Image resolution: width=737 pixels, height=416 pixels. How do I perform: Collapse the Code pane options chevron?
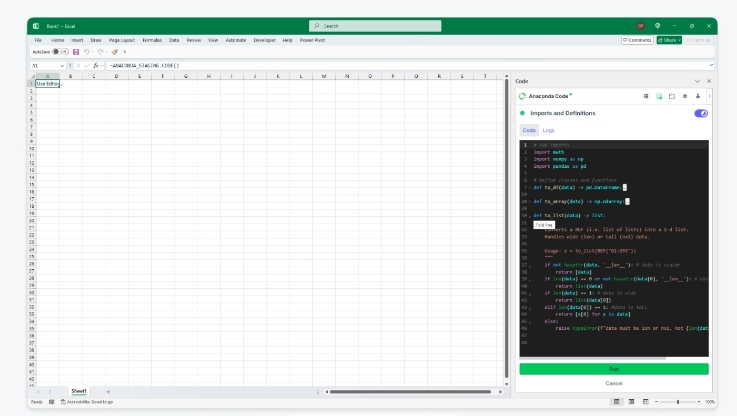(x=697, y=81)
